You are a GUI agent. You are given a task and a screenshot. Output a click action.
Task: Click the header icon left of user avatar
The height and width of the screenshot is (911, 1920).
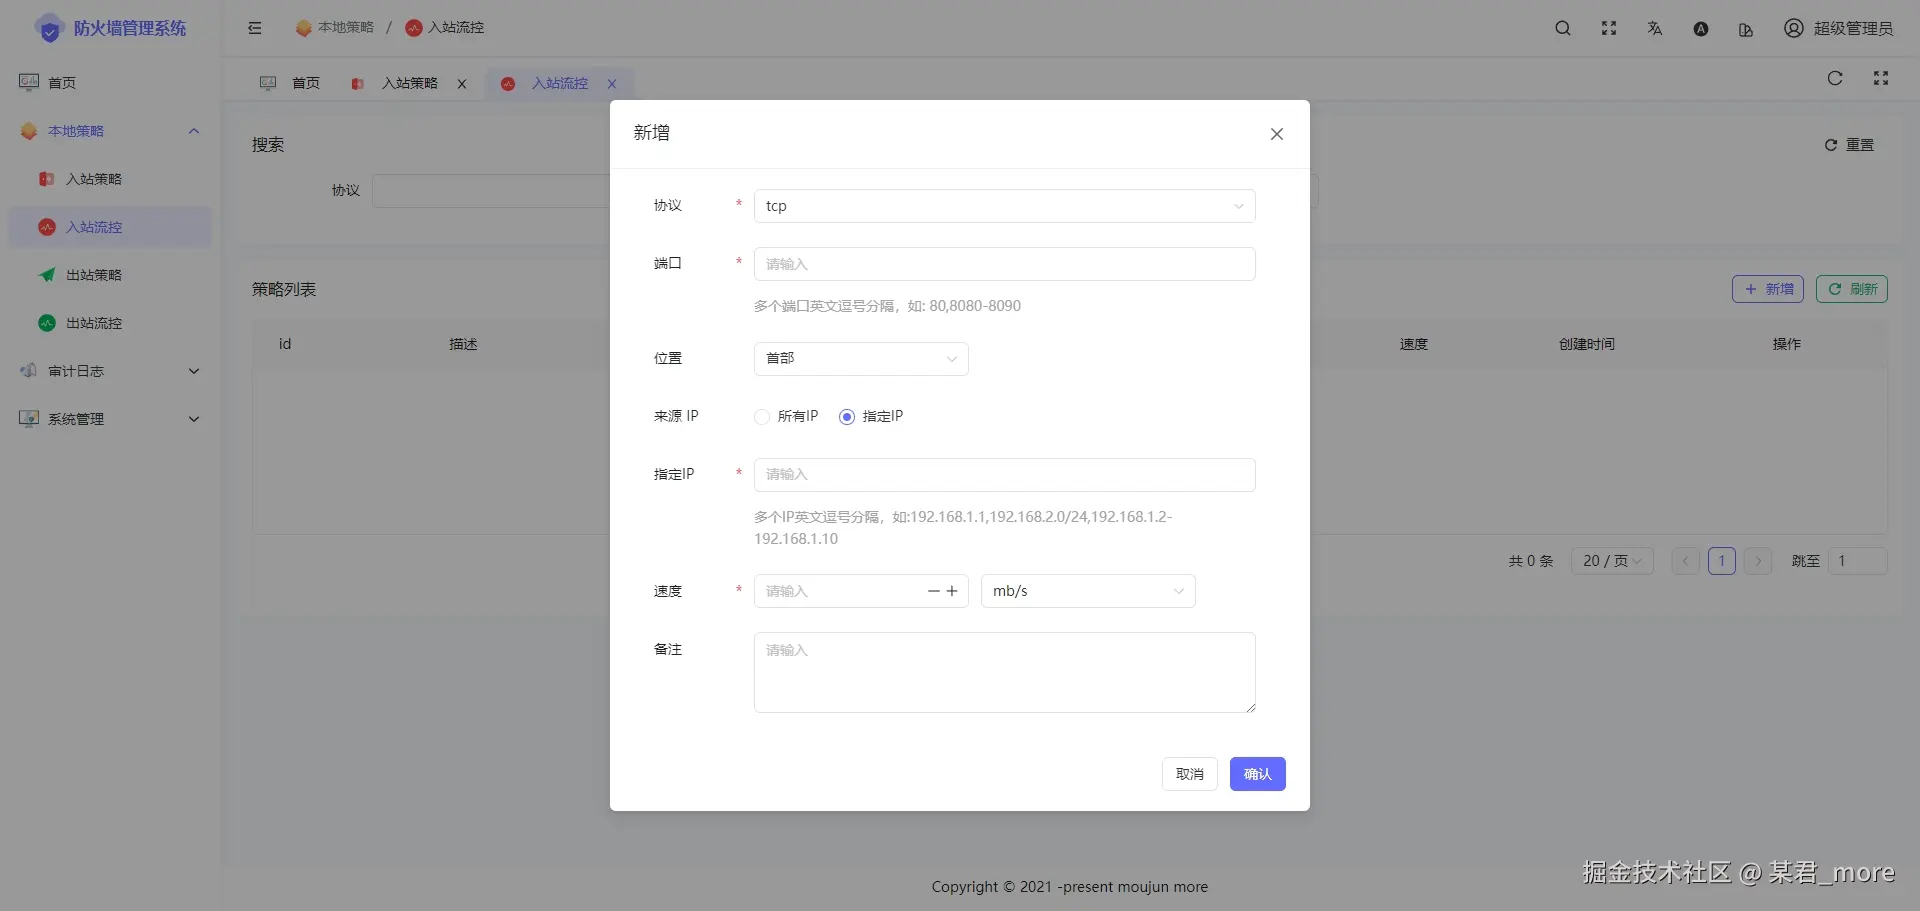(1746, 30)
